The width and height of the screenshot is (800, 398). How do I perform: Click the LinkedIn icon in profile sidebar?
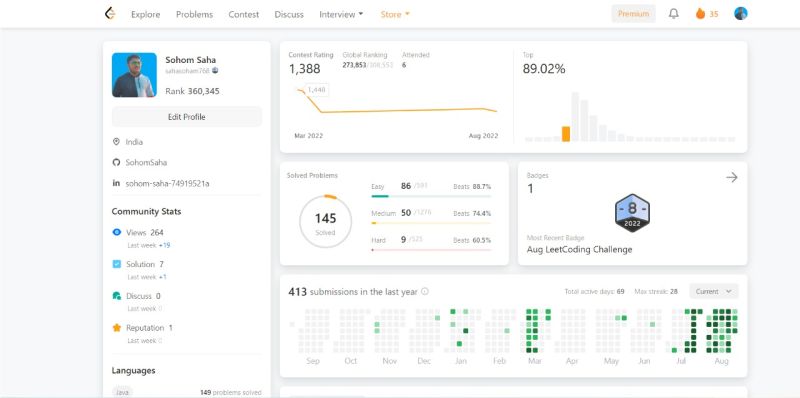(x=116, y=183)
